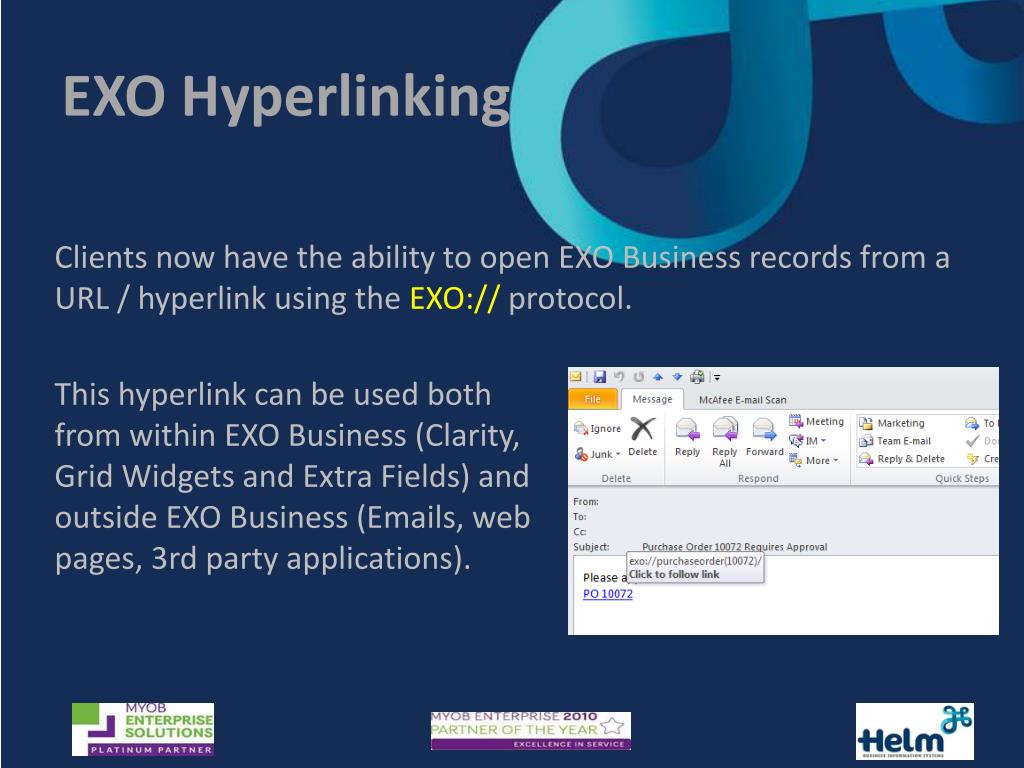1024x768 pixels.
Task: Expand the More respond actions dropdown
Action: tap(814, 460)
